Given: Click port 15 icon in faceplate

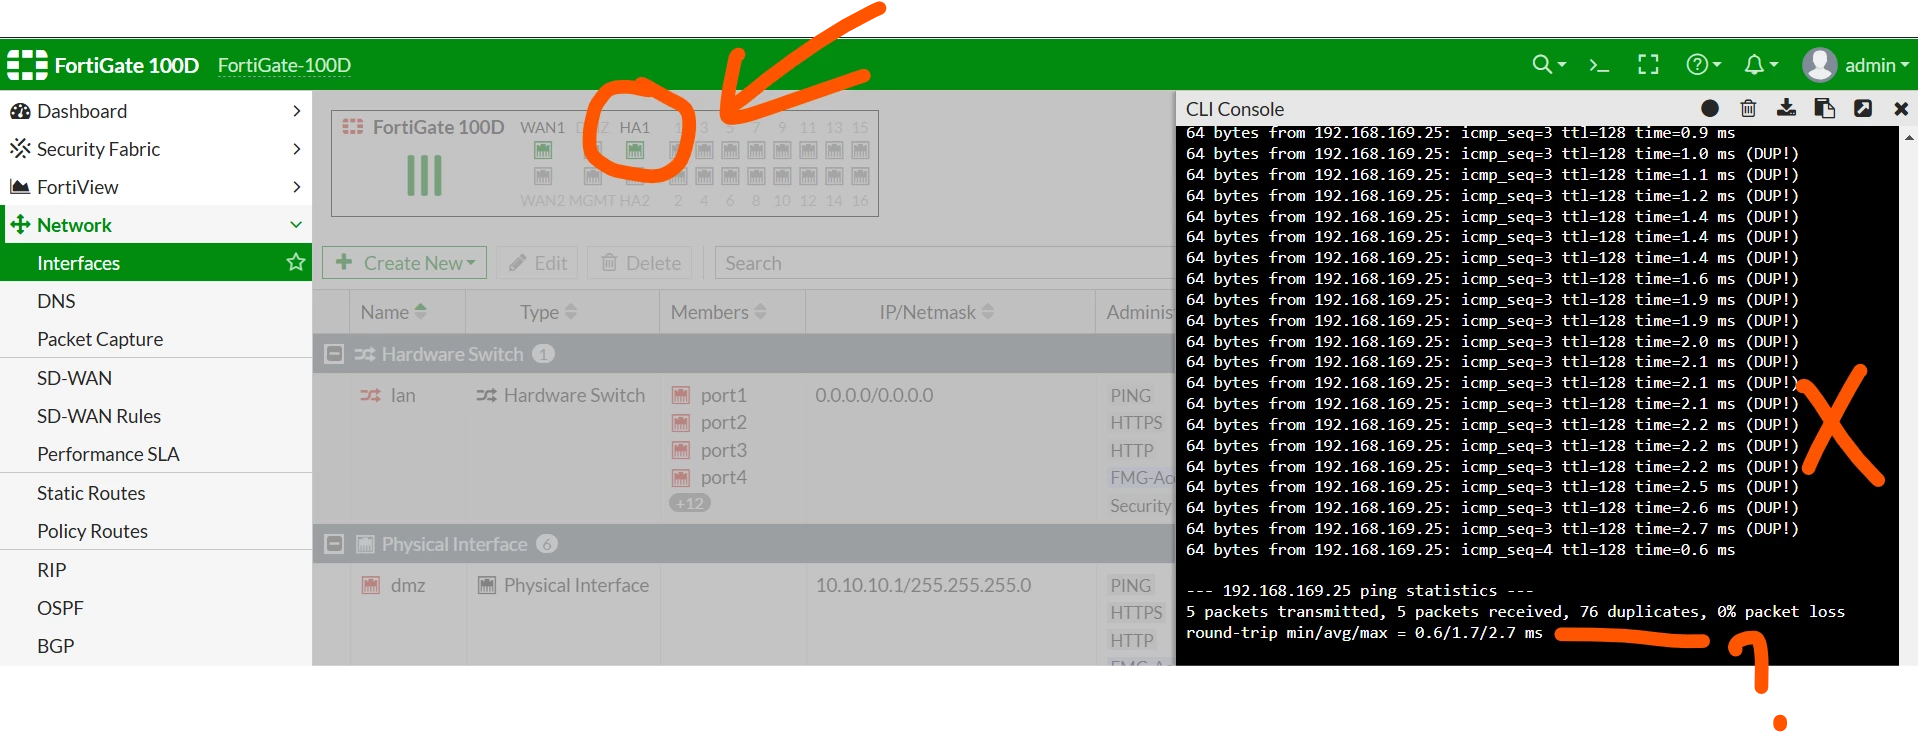Looking at the screenshot, I should 860,150.
